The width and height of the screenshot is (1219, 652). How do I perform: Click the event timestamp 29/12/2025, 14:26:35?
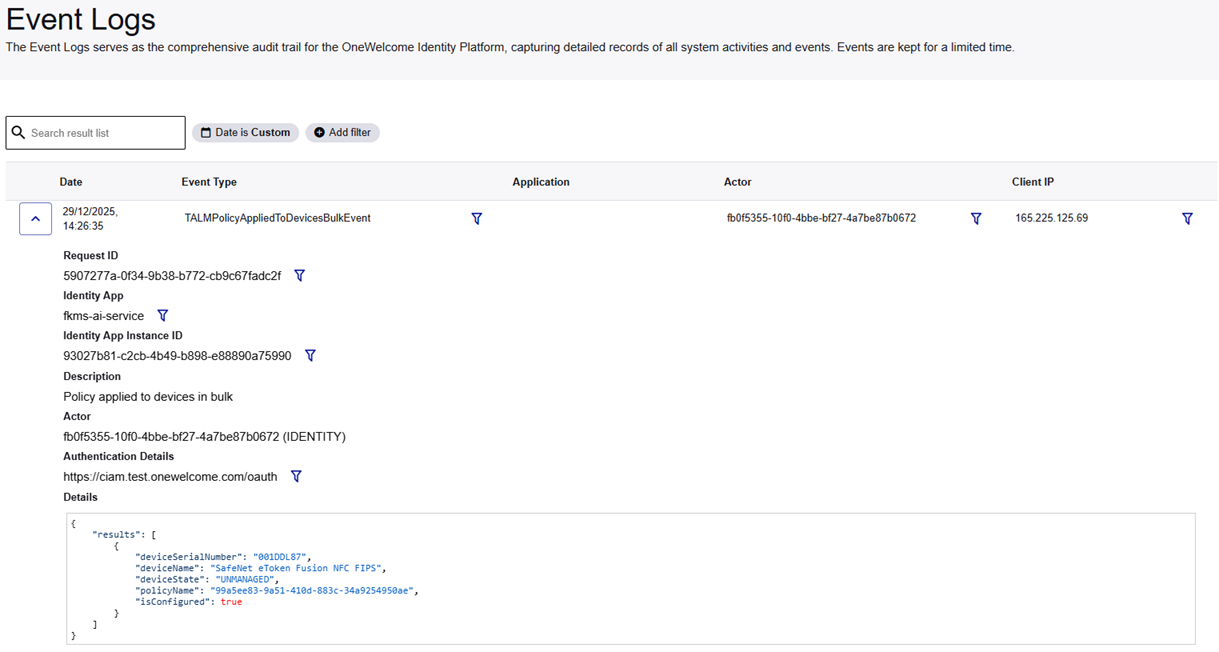[90, 218]
